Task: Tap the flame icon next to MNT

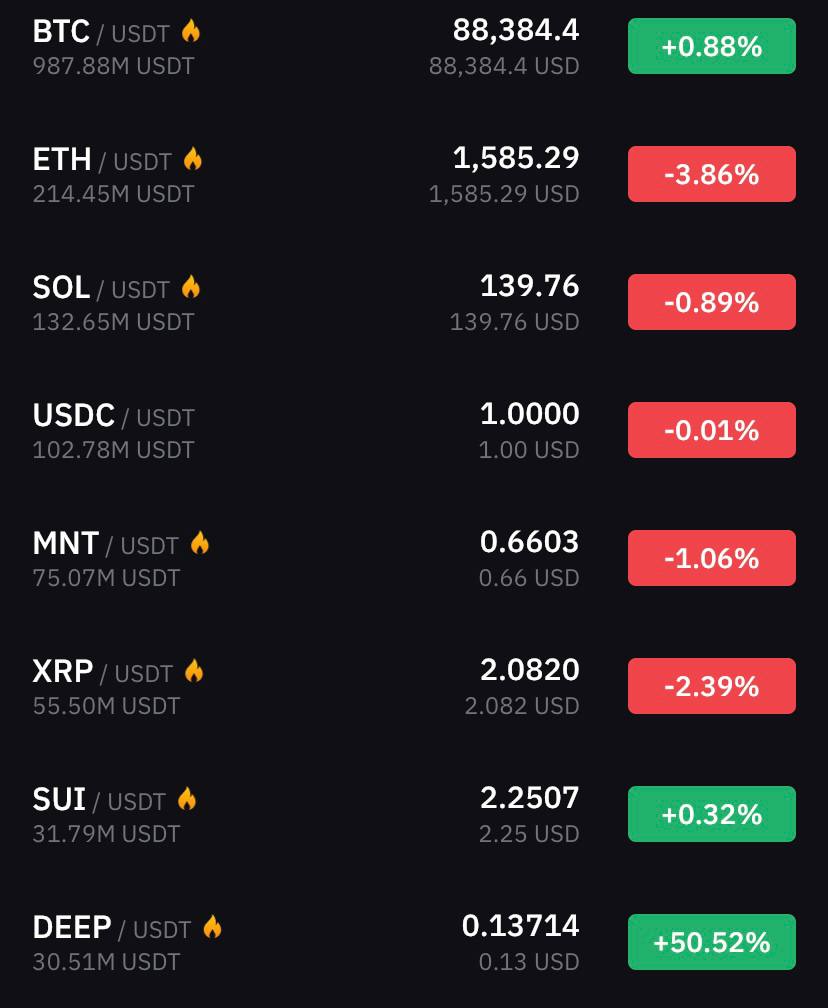Action: click(x=200, y=543)
